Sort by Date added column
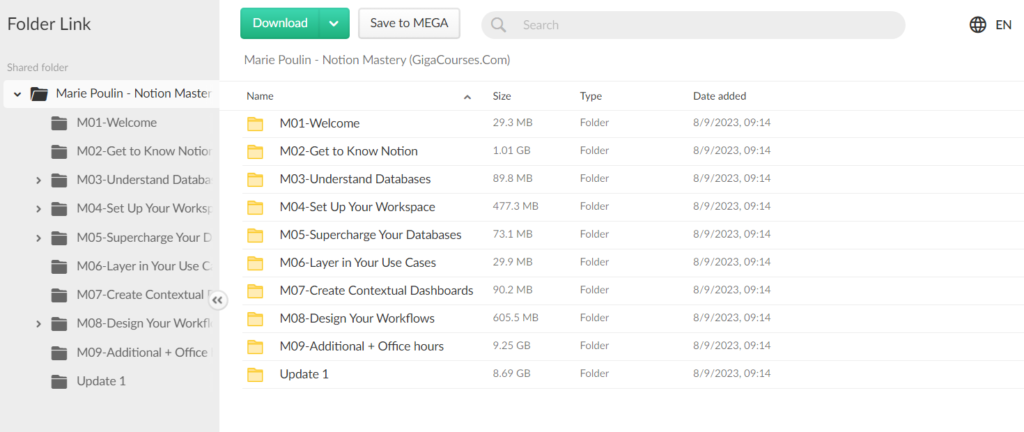This screenshot has height=432, width=1024. click(719, 97)
